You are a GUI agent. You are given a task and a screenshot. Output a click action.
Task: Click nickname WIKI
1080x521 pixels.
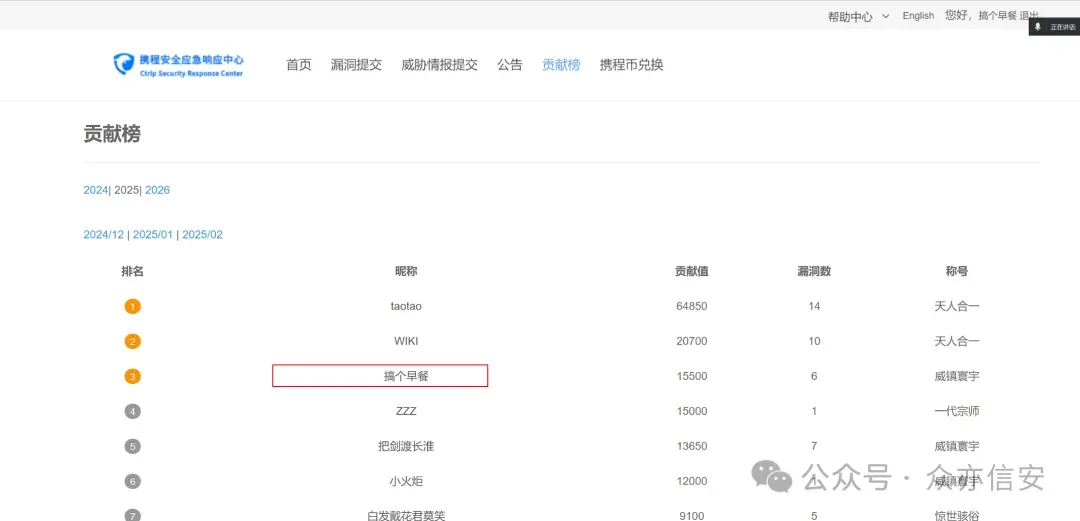click(x=406, y=341)
